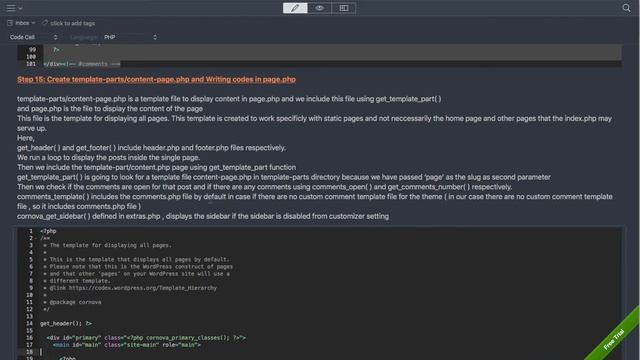Click the '<div id="primary"' code line 16
This screenshot has height=360, width=640.
(x=146, y=338)
